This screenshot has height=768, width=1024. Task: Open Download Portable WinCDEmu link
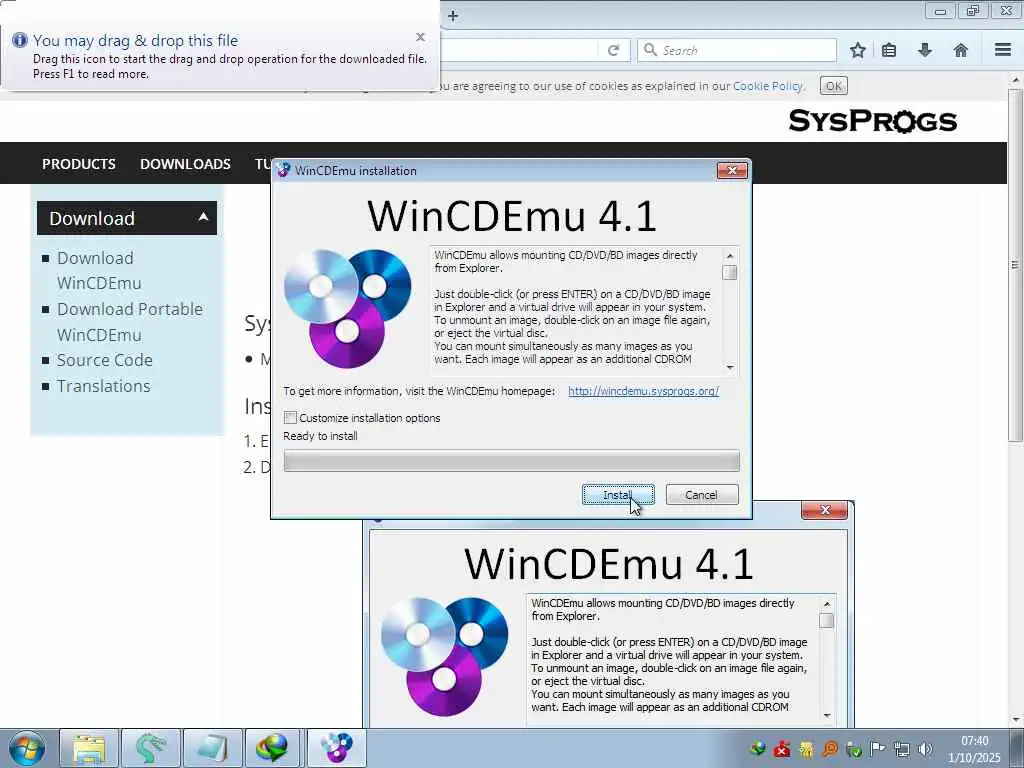[x=130, y=321]
